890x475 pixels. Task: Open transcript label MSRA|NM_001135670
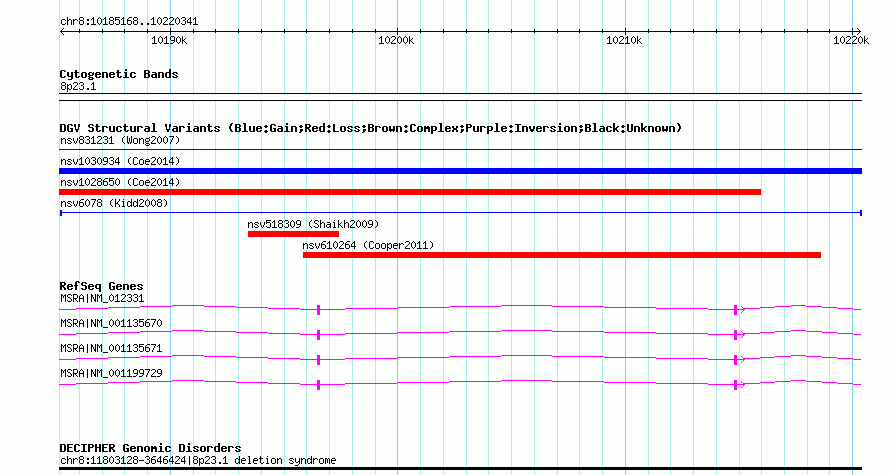(x=111, y=323)
